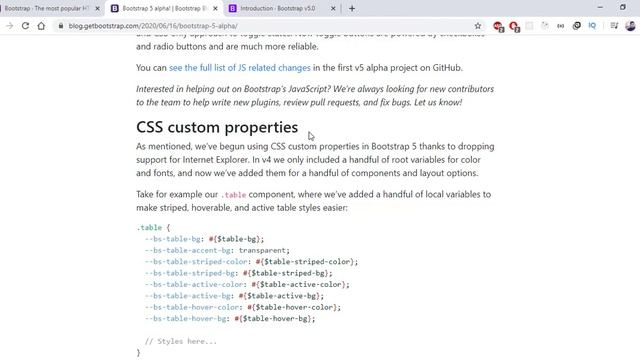
Task: Click the --bs-table-hover-bg code line
Action: [x=230, y=319]
